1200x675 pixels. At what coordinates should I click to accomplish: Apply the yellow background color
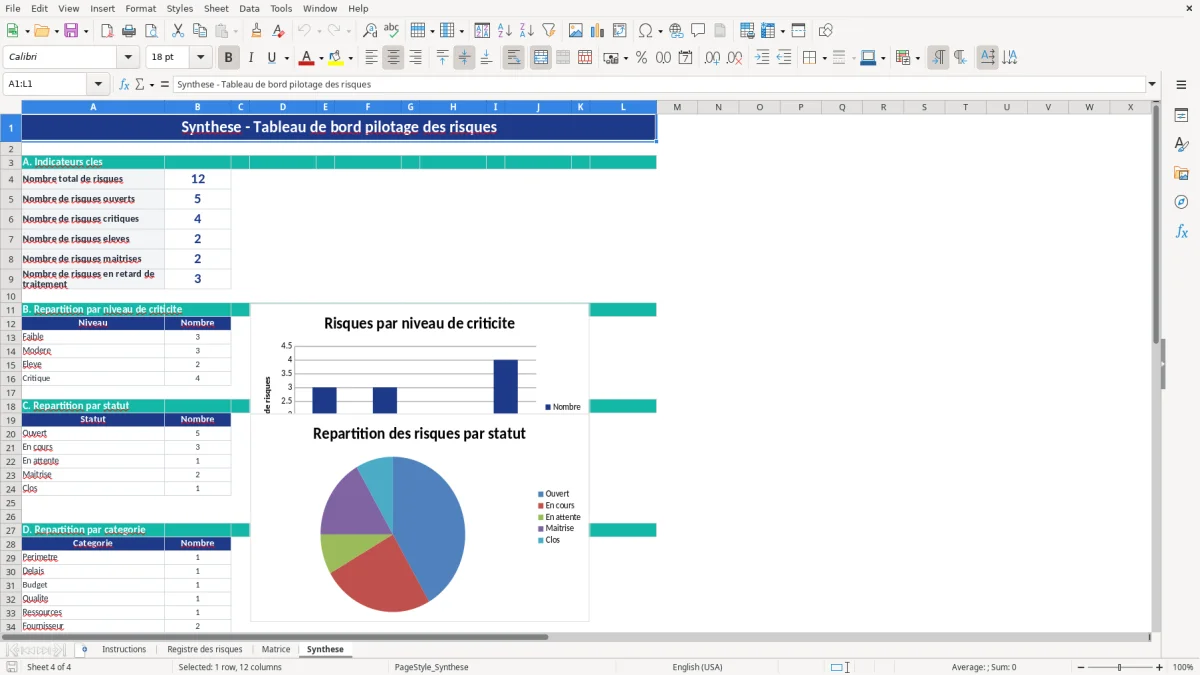click(337, 58)
